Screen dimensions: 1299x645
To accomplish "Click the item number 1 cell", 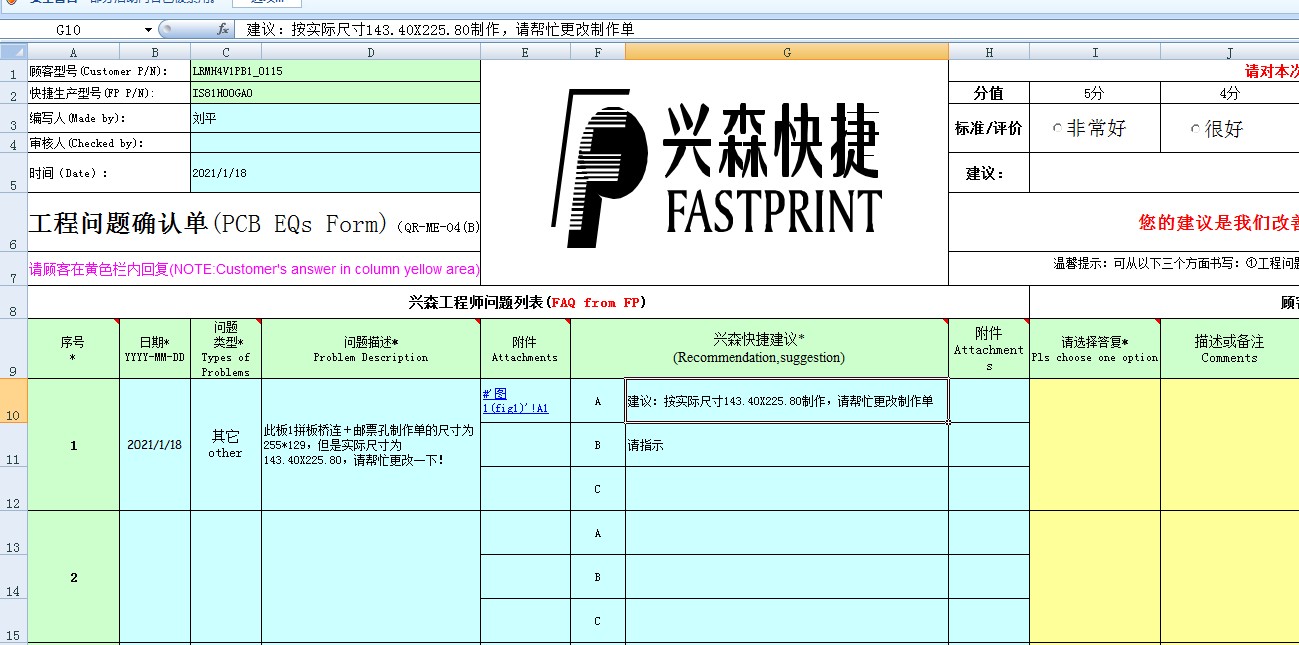I will (x=73, y=445).
